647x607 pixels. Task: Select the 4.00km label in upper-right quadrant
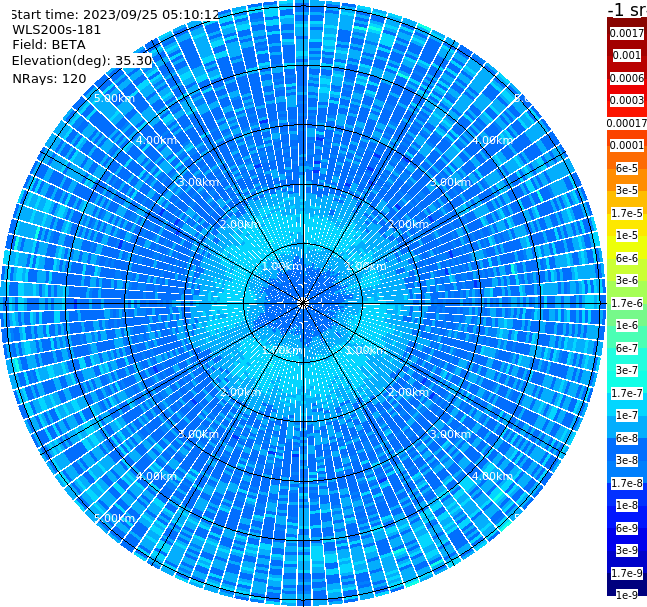click(493, 140)
